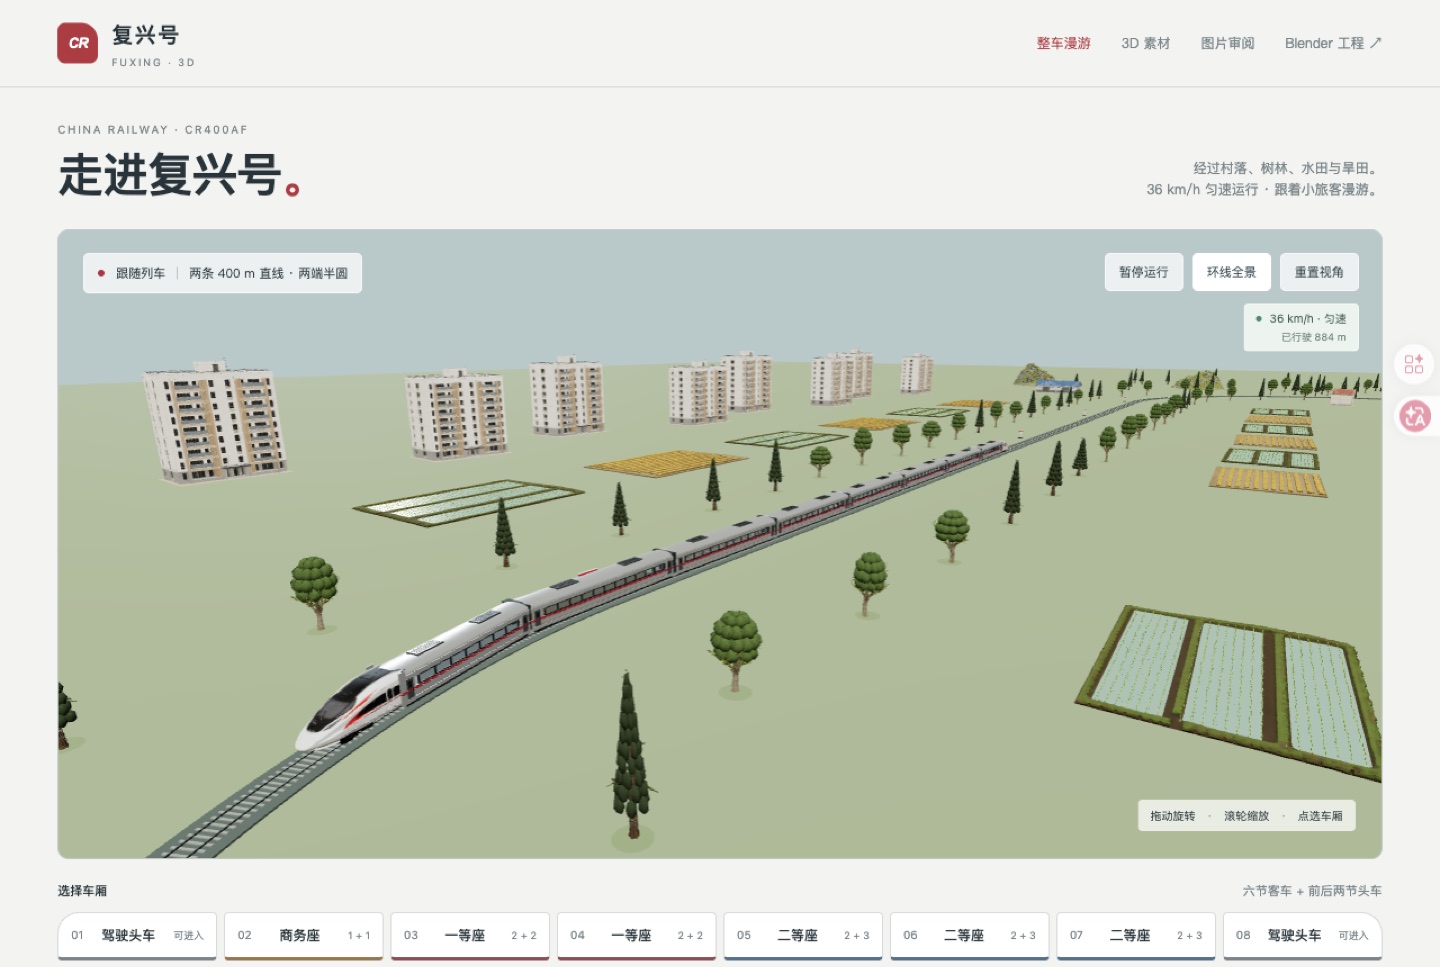Click the 选择车厢 section label
Viewport: 1440px width, 967px height.
82,891
